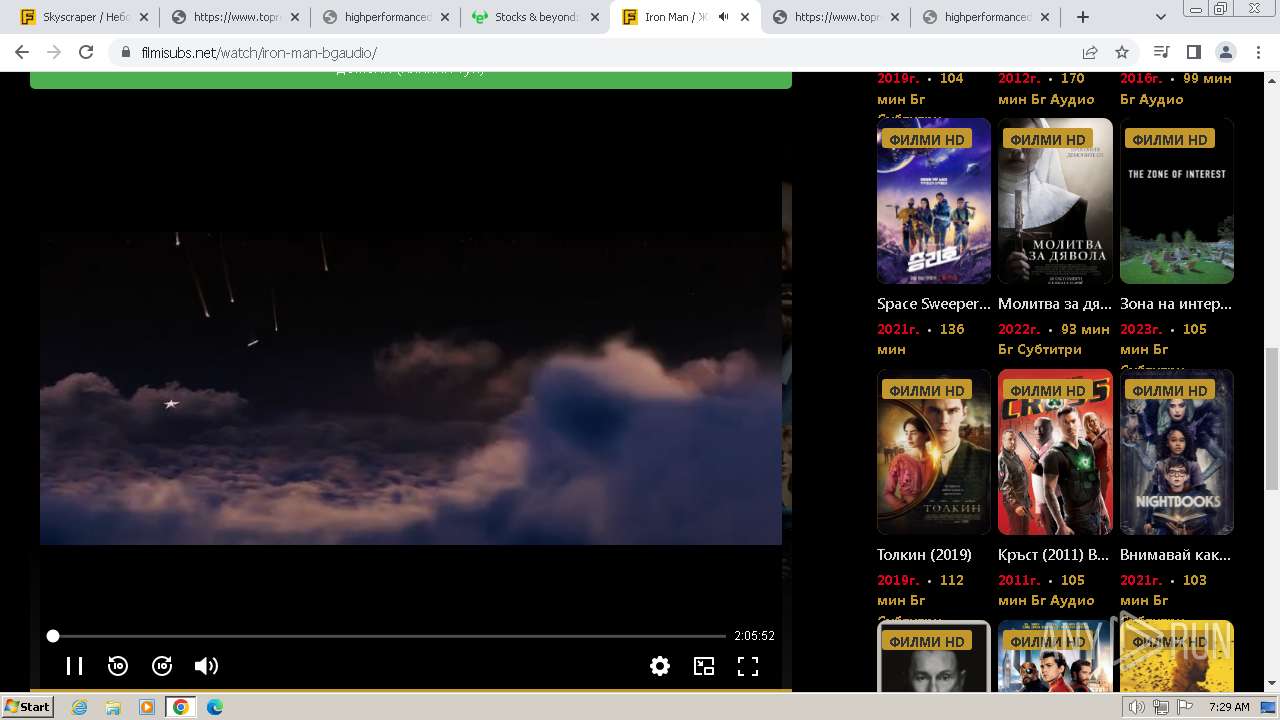Click ФИЛМИ HD badge on Nightbooks poster
The width and height of the screenshot is (1280, 720).
(1170, 390)
